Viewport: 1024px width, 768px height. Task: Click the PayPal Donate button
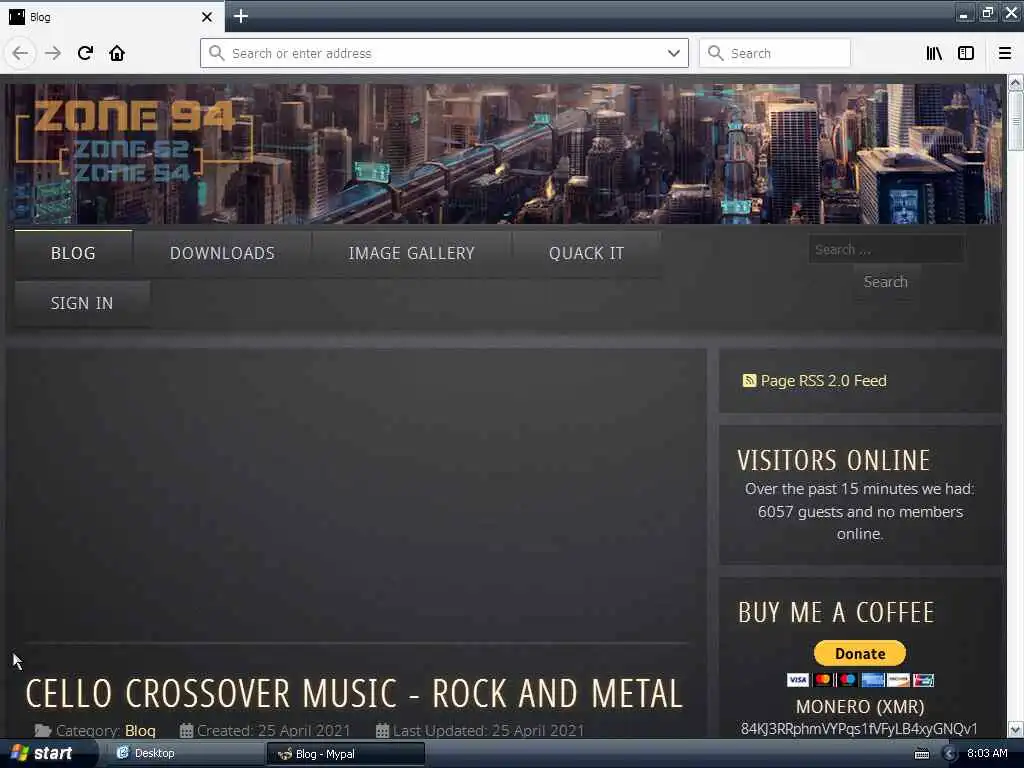(x=860, y=653)
